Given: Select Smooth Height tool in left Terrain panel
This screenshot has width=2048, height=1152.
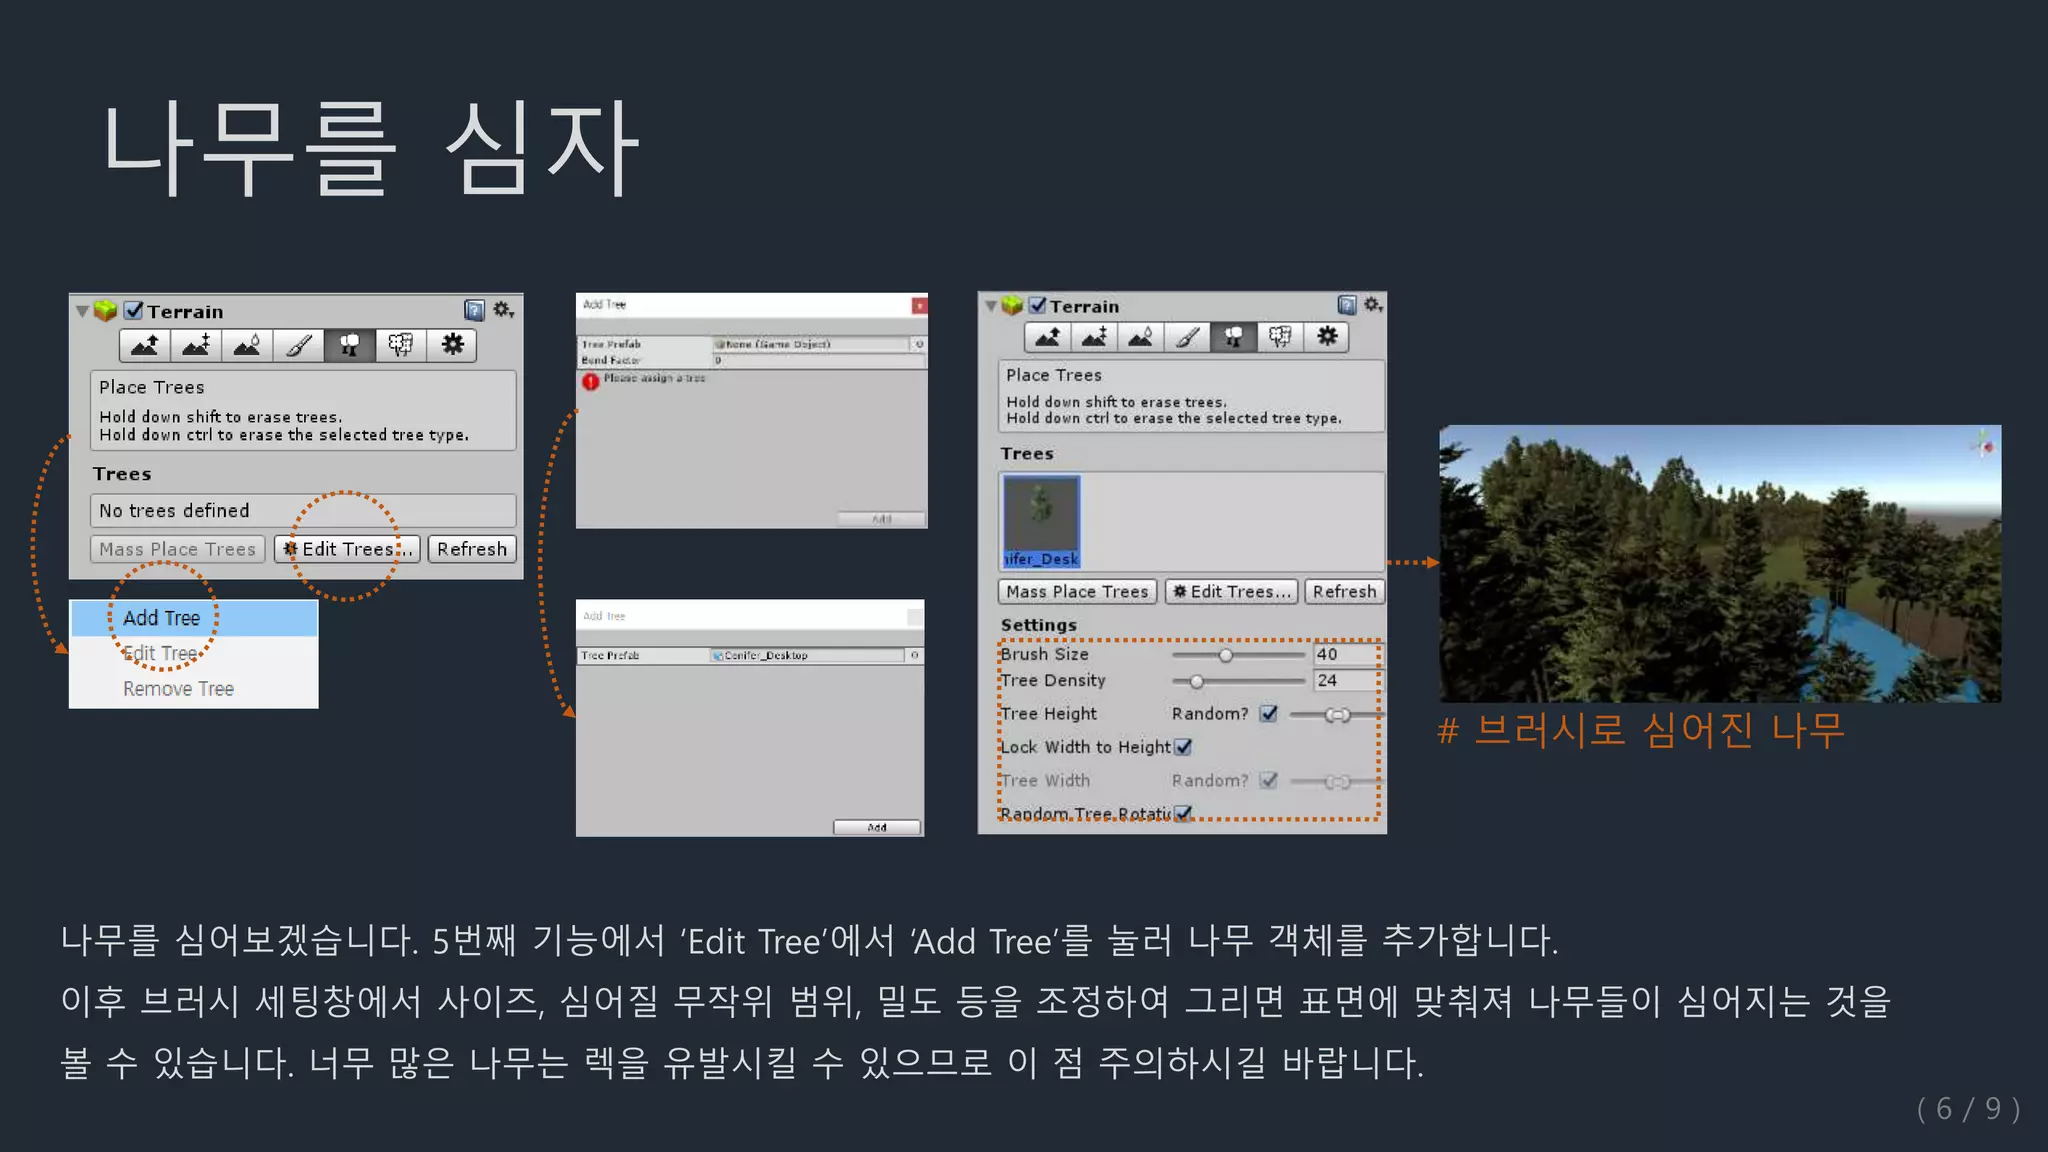Looking at the screenshot, I should pyautogui.click(x=247, y=346).
